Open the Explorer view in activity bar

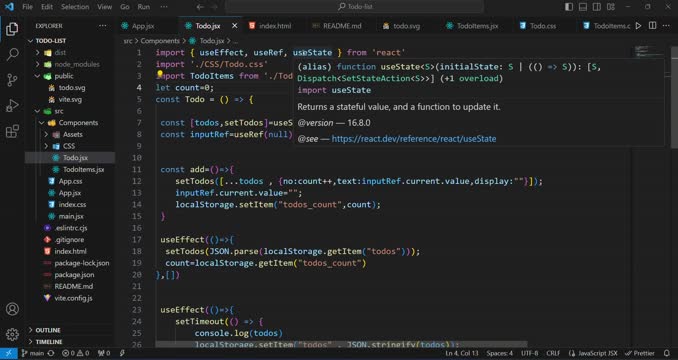[x=12, y=29]
